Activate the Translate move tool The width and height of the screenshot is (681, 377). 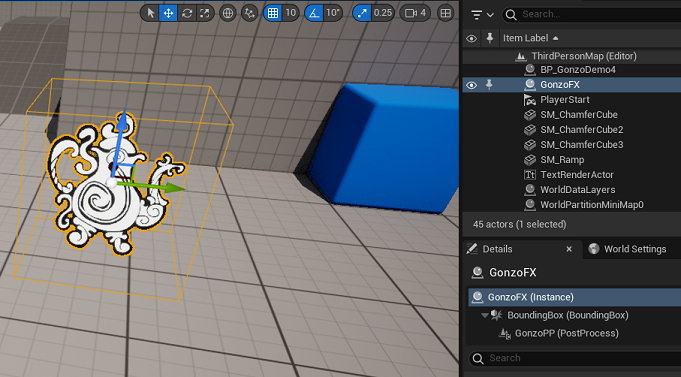168,13
